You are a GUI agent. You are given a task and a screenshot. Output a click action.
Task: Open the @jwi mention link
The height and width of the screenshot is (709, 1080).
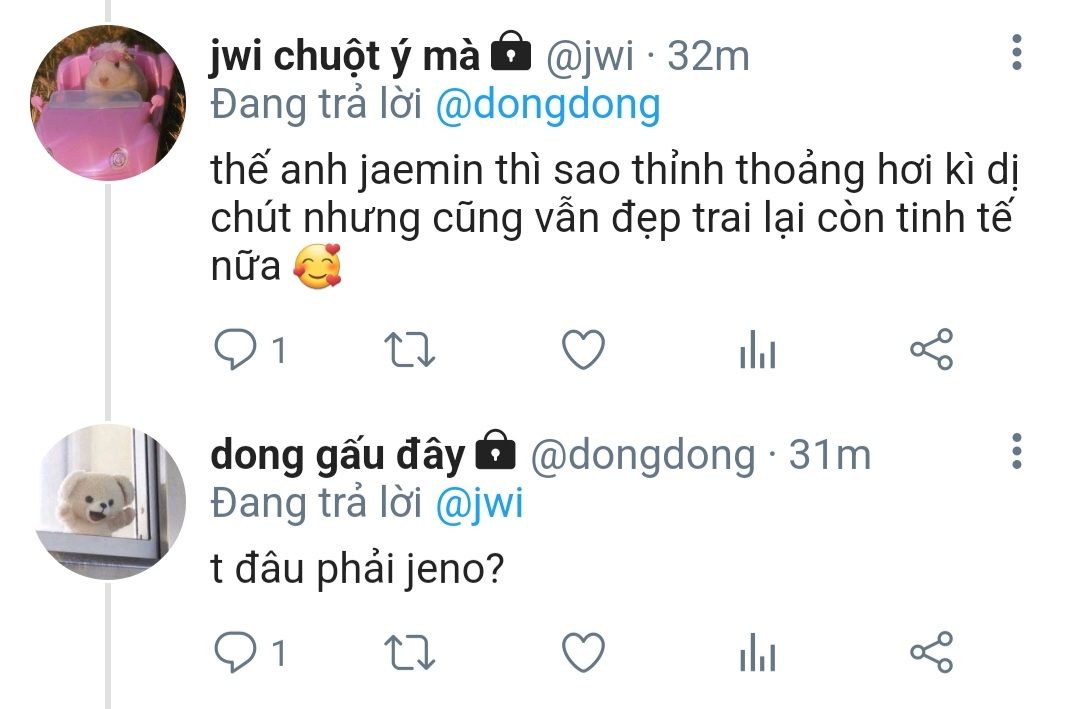click(x=480, y=503)
